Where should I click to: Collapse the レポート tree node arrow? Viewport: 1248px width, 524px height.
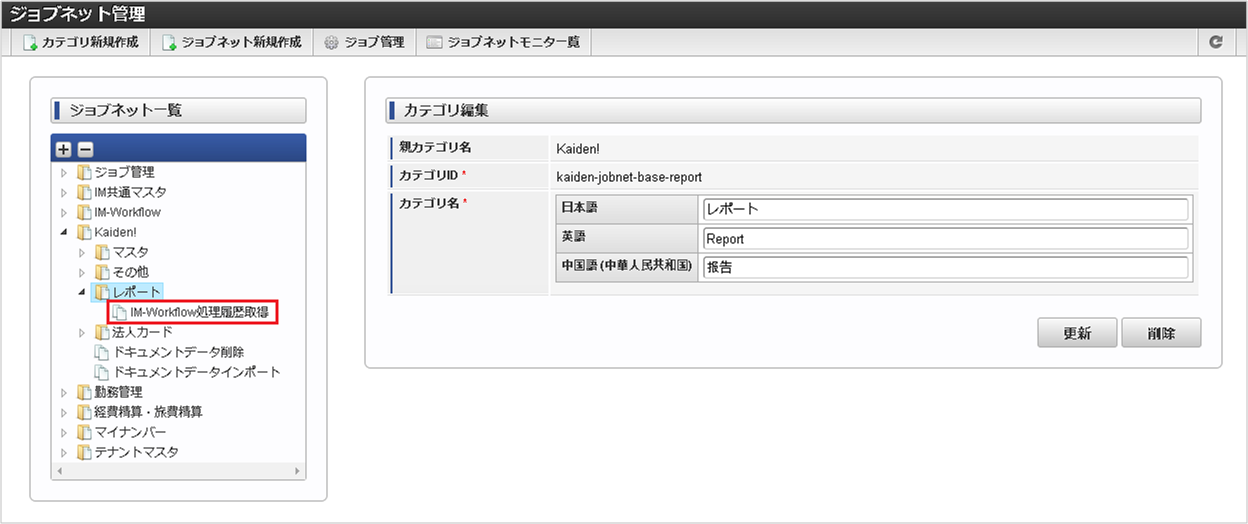83,292
